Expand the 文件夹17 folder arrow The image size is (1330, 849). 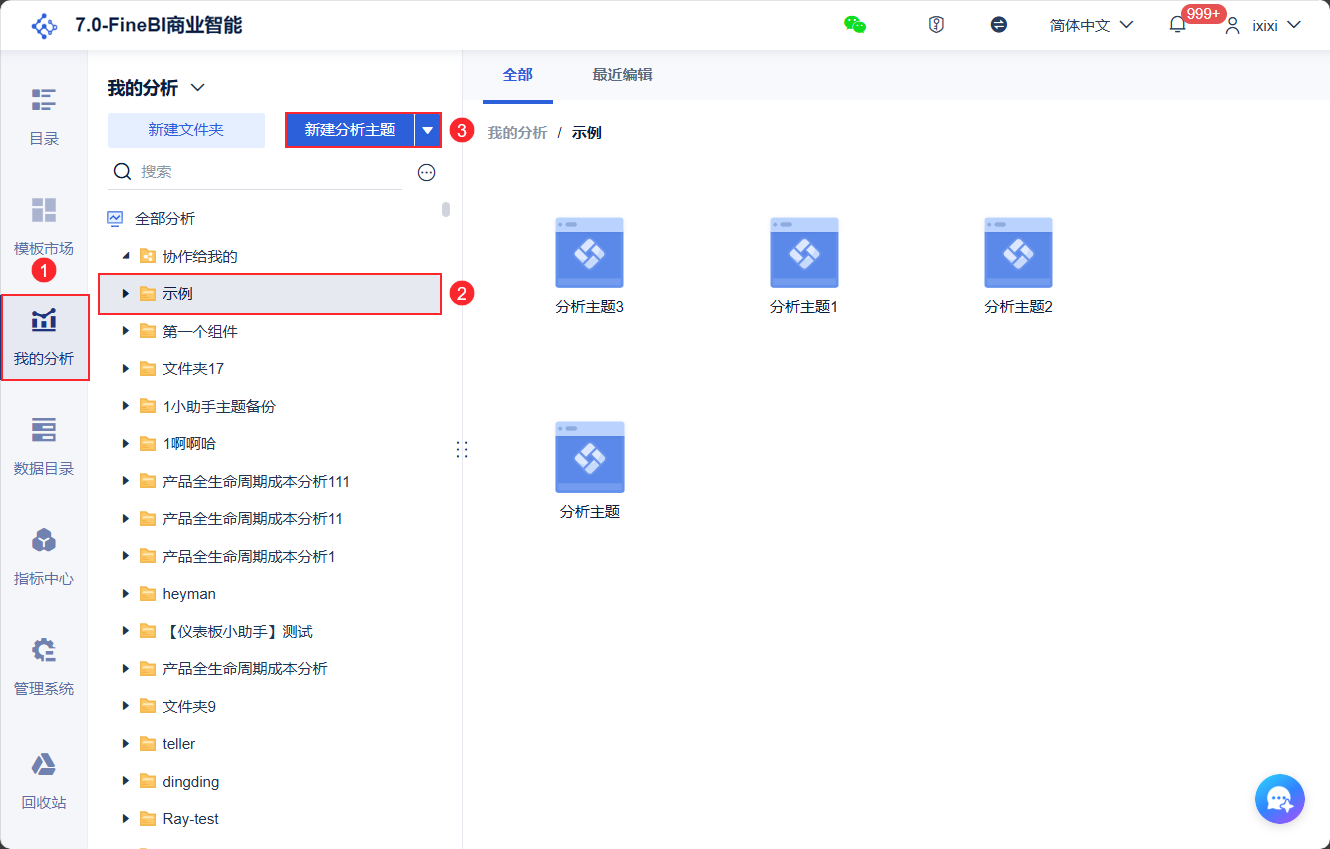[126, 368]
